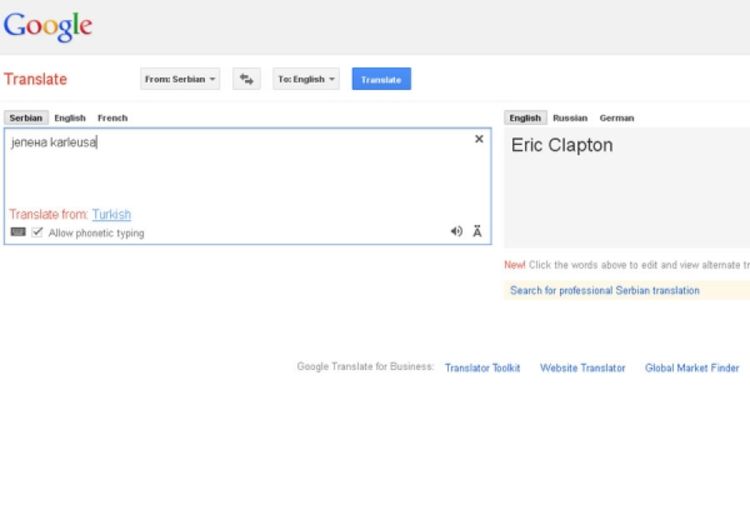Play audio with the speaker listen icon
This screenshot has width=750, height=505.
(x=456, y=231)
